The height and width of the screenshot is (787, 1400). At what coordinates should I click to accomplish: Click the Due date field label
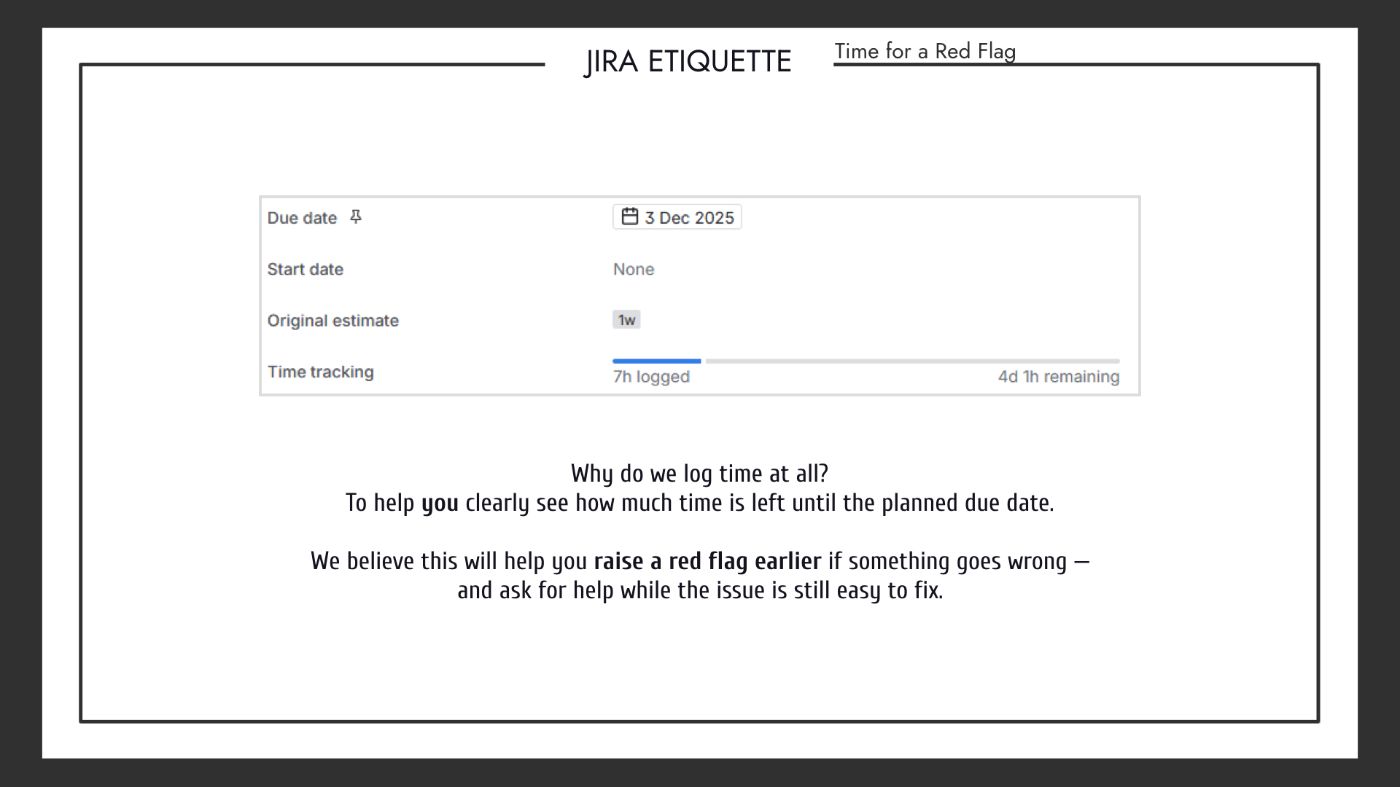click(302, 218)
